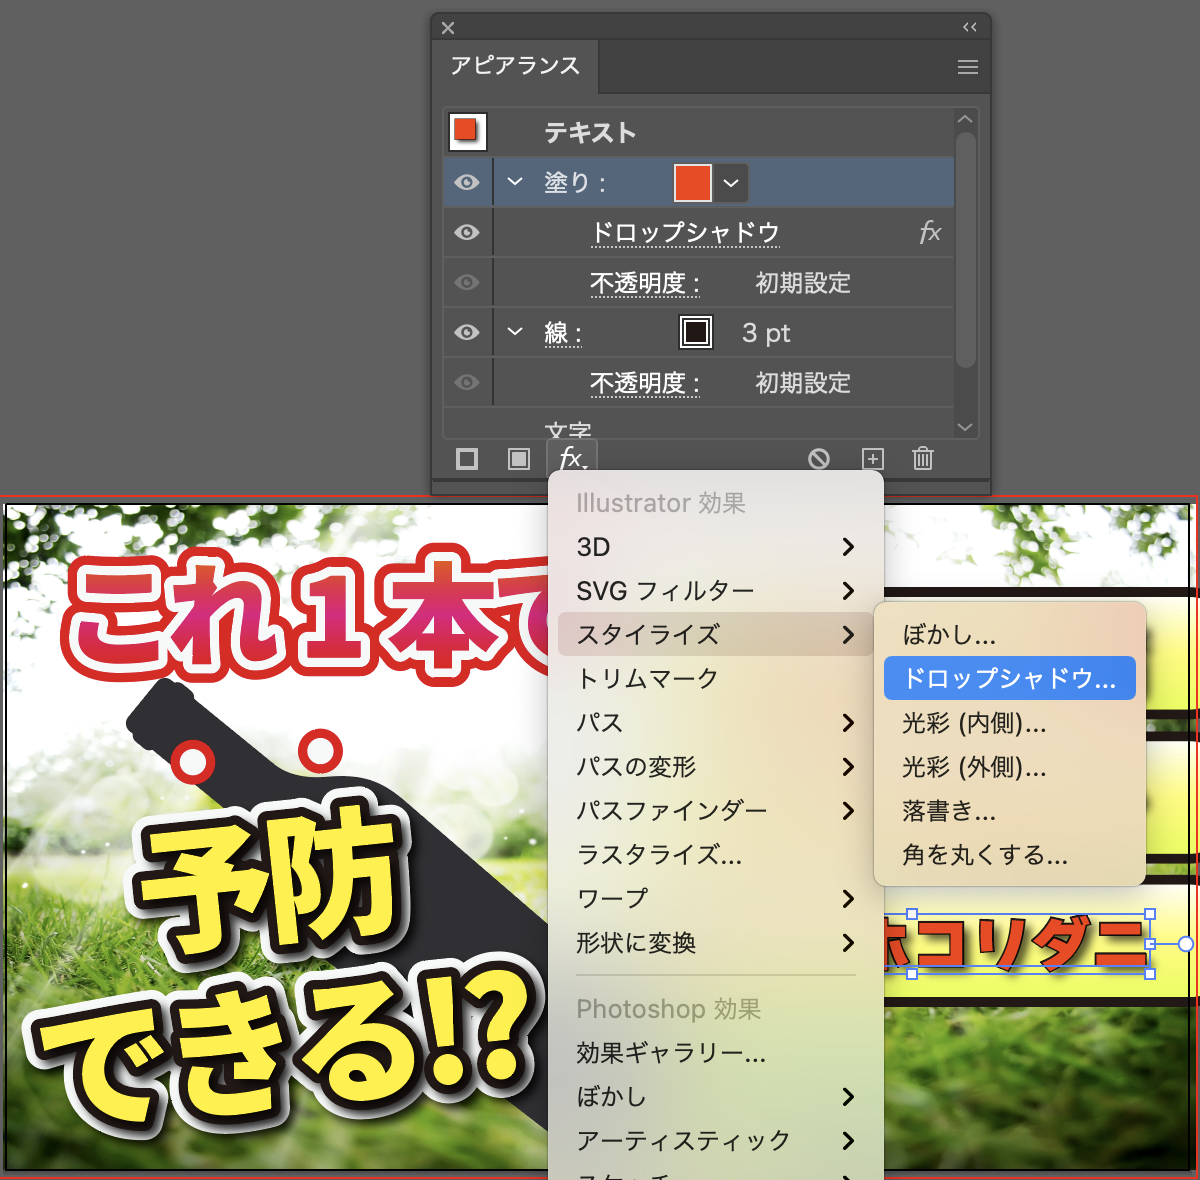Image resolution: width=1200 pixels, height=1180 pixels.
Task: Open the fill color swatch dropdown arrow
Action: pyautogui.click(x=731, y=183)
